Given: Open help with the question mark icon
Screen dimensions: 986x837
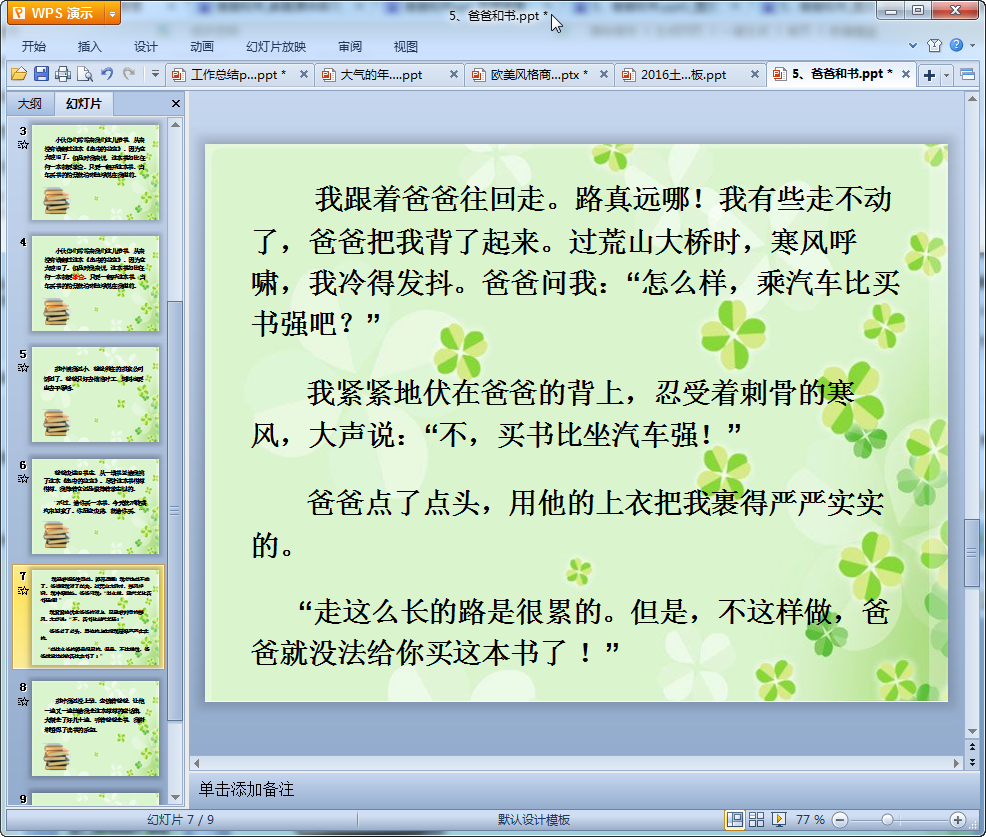Looking at the screenshot, I should (956, 45).
